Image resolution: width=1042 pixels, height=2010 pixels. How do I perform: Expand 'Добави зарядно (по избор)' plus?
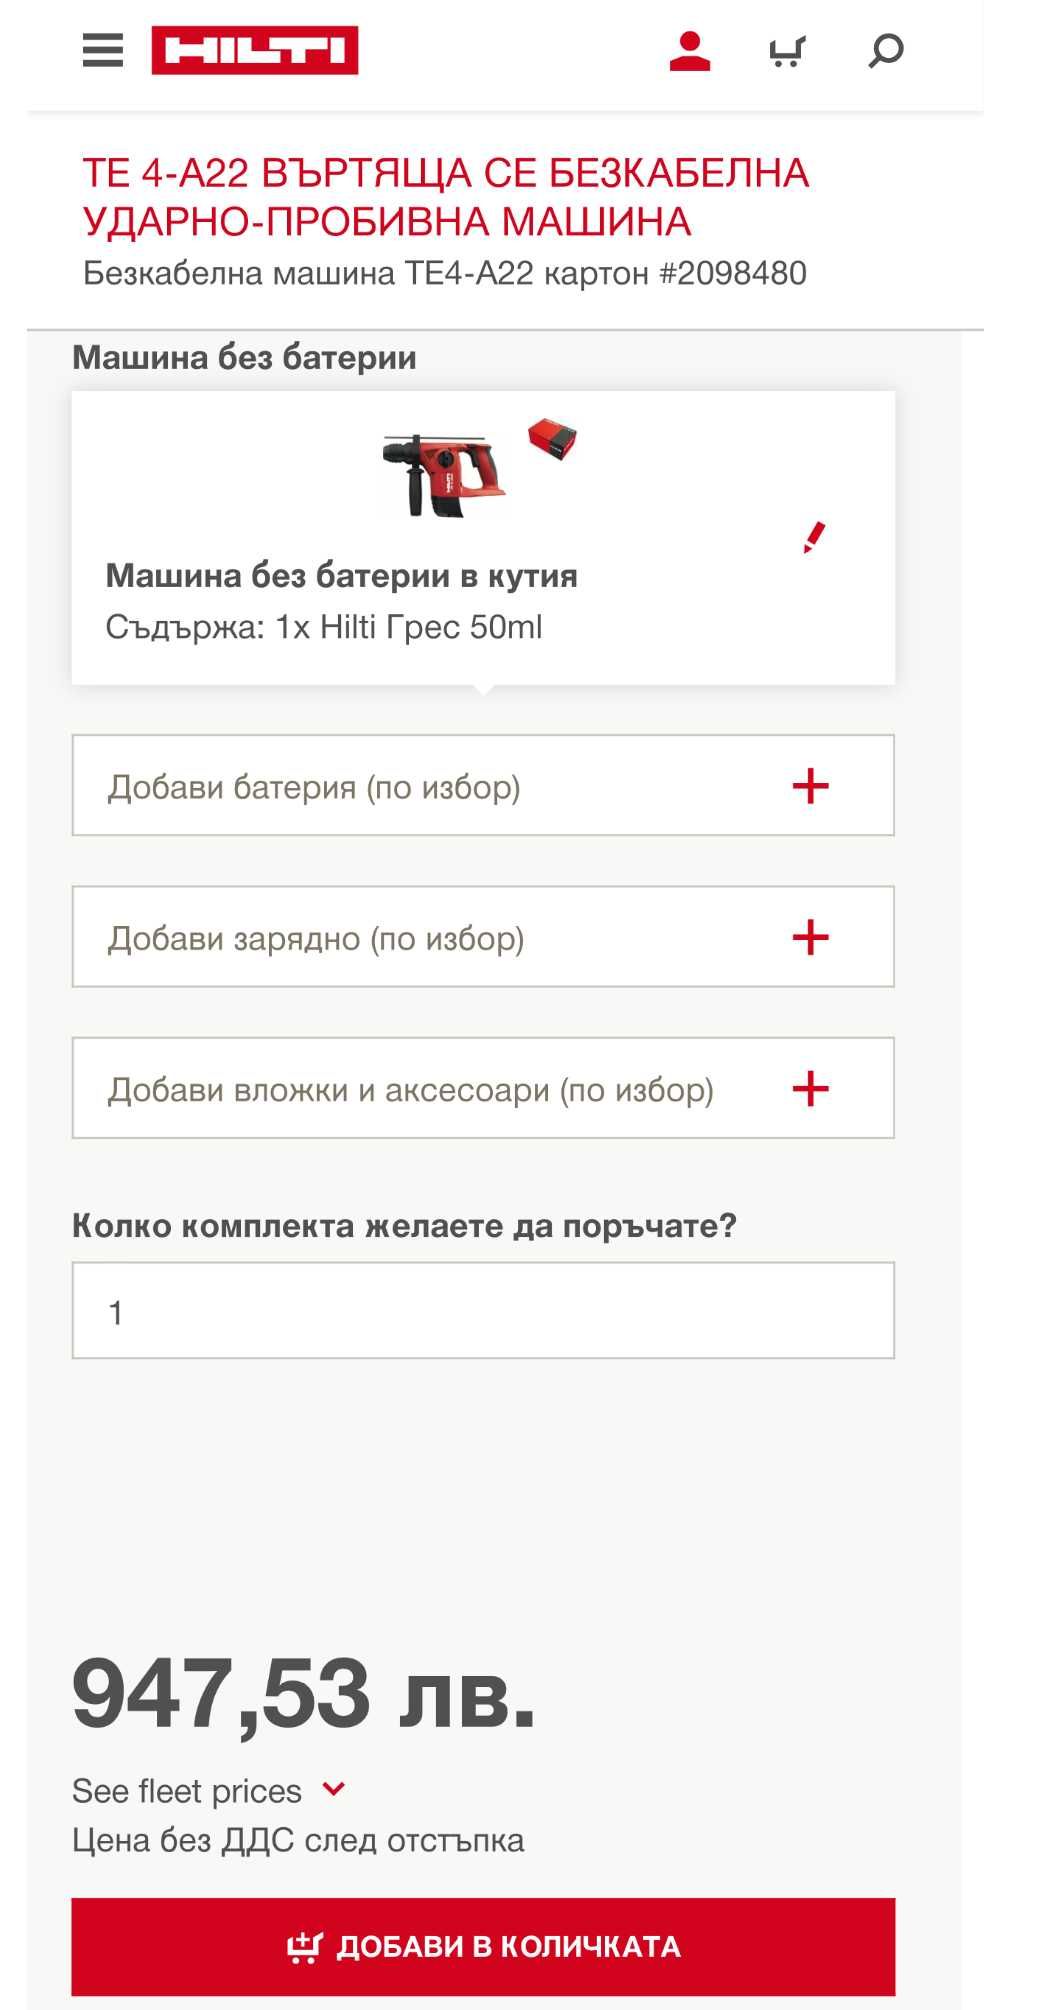click(x=810, y=937)
